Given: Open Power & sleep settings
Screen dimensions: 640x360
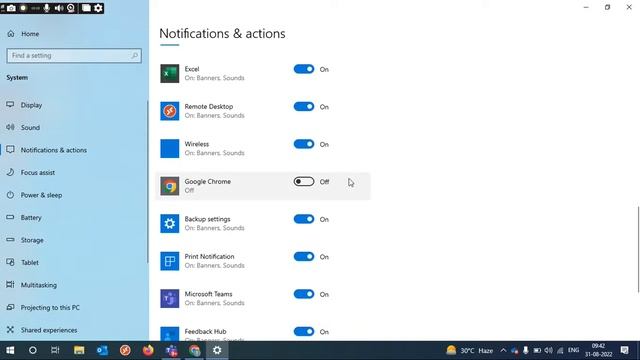Looking at the screenshot, I should (73, 195).
